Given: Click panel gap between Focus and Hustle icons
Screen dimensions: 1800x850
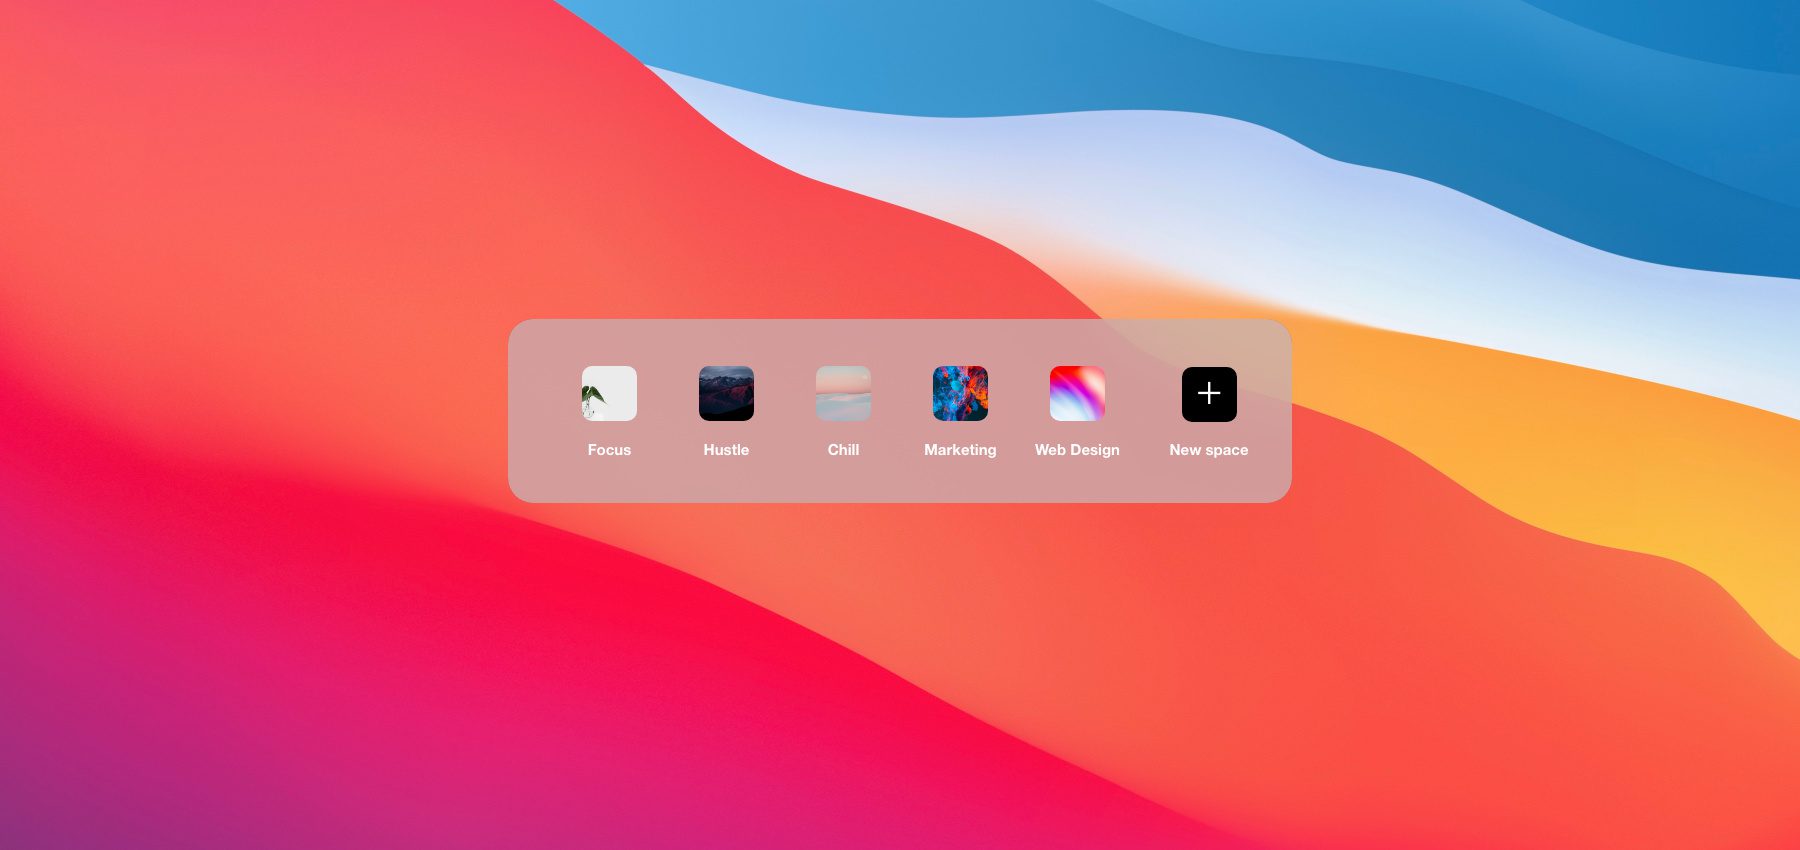Looking at the screenshot, I should (x=668, y=394).
